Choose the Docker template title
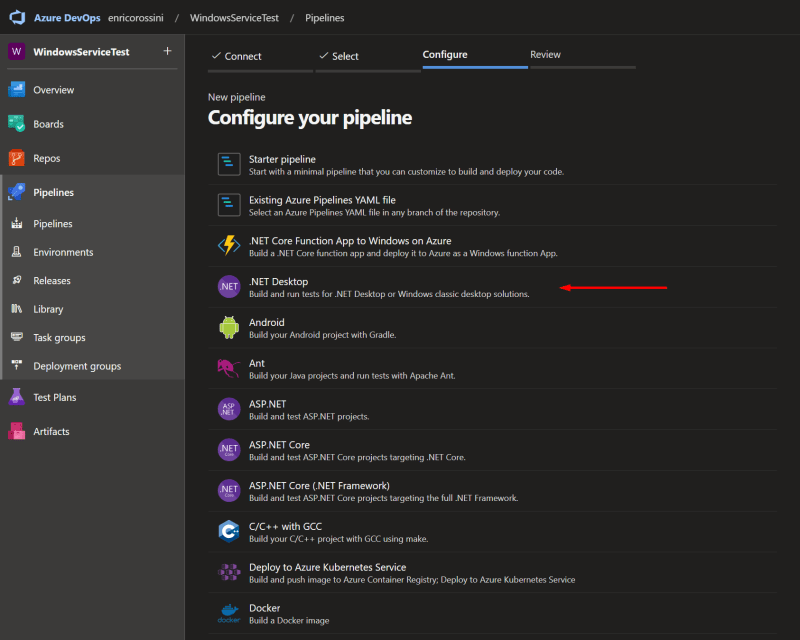 (x=264, y=608)
